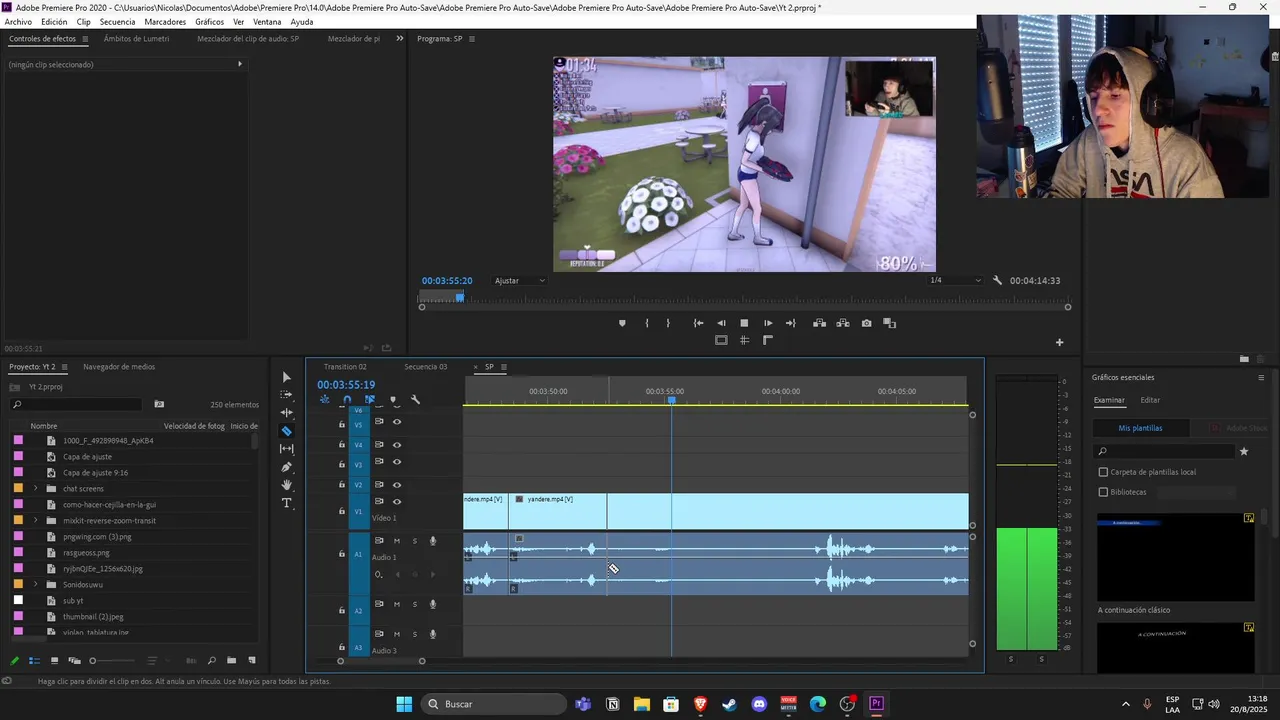
Task: Click the Add Marker icon in timeline
Action: (x=393, y=400)
